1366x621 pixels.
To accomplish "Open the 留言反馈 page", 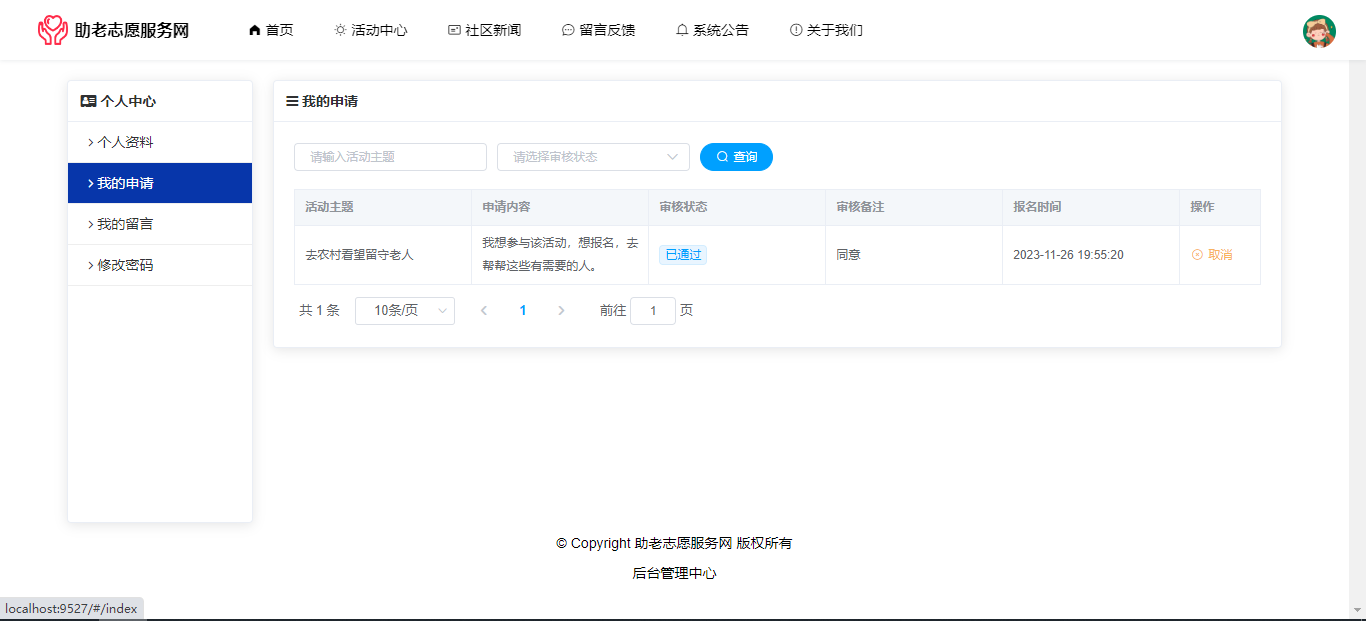I will [x=598, y=30].
